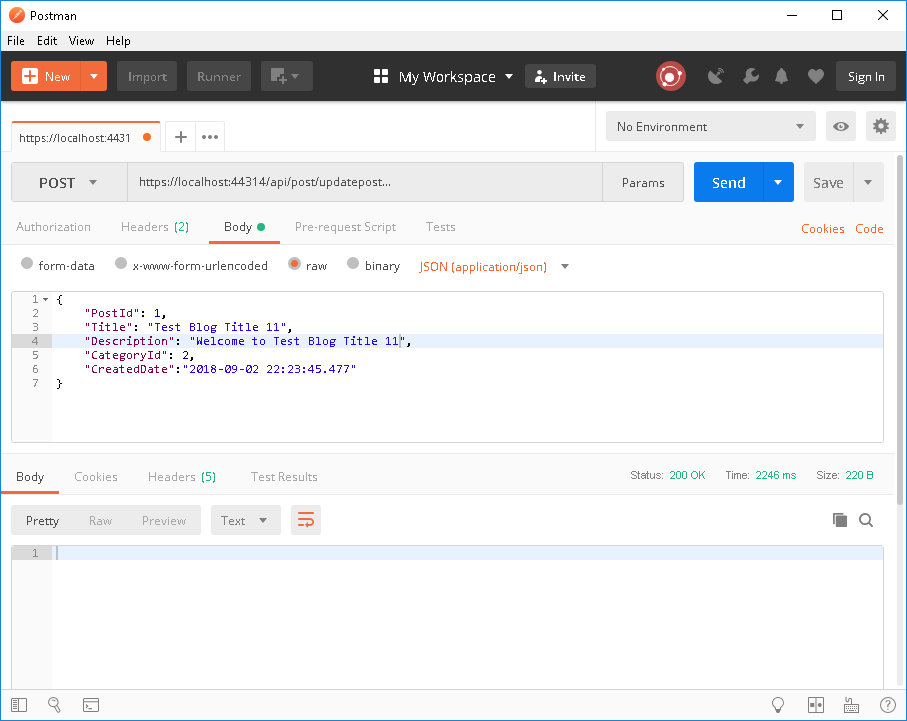Screen dimensions: 907x721
Task: Click the Postman logo in title bar
Action: (x=17, y=15)
